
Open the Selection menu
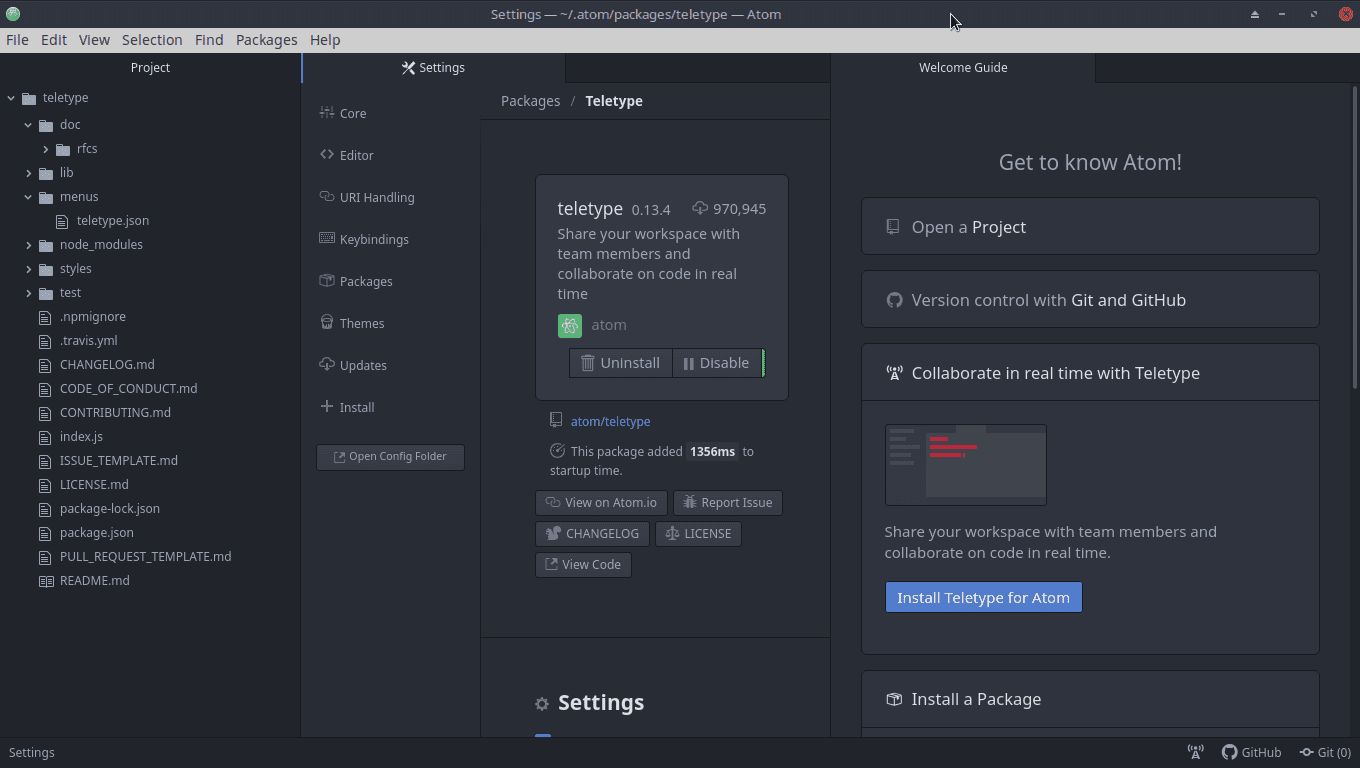pos(152,40)
